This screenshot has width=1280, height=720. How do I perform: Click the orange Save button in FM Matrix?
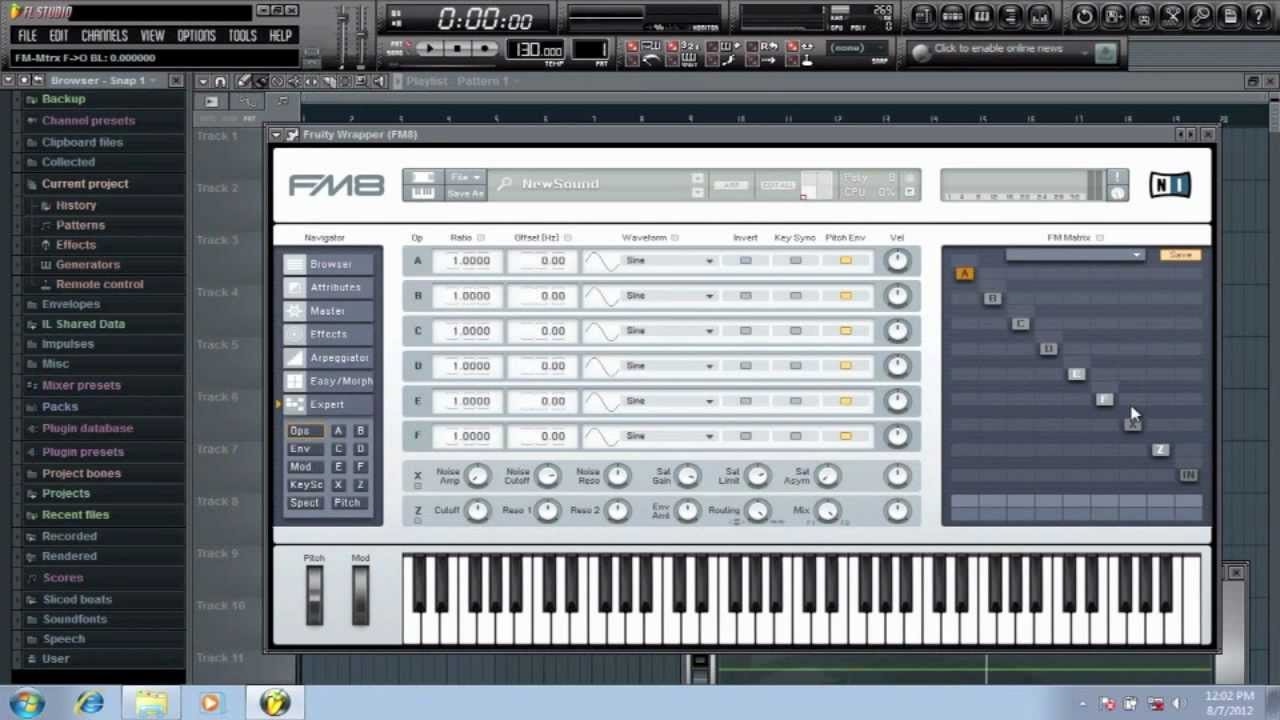[x=1180, y=255]
